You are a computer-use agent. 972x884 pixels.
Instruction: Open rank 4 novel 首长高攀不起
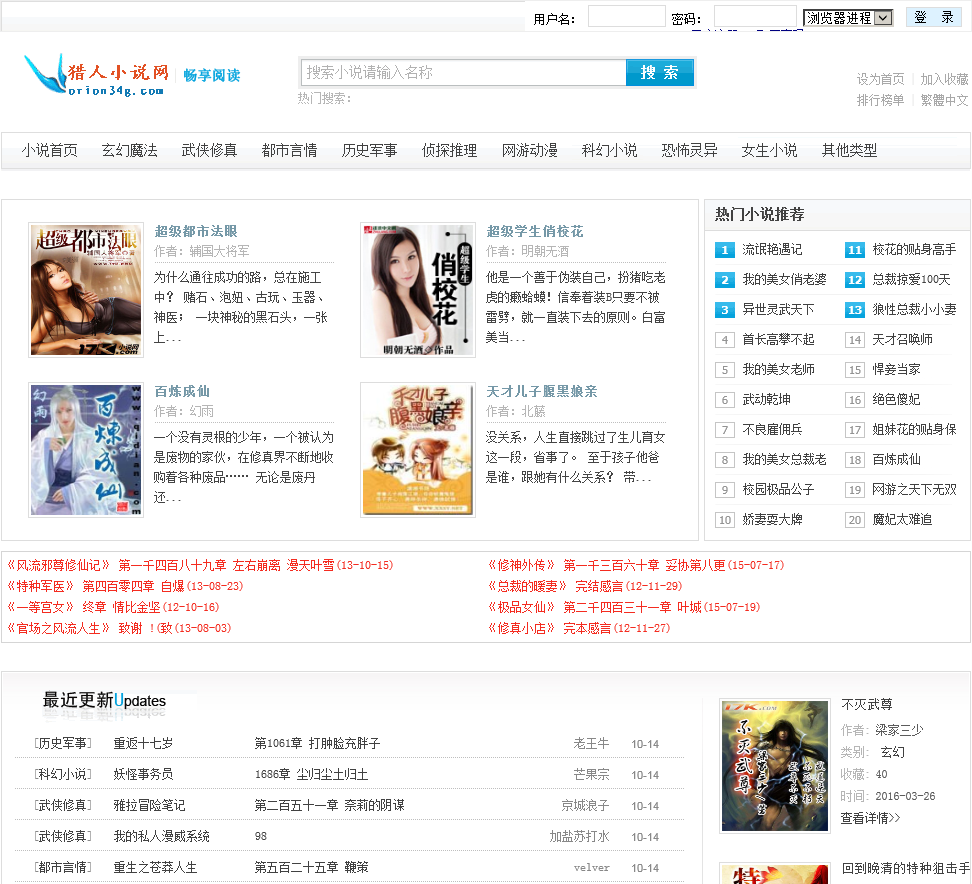coord(779,340)
